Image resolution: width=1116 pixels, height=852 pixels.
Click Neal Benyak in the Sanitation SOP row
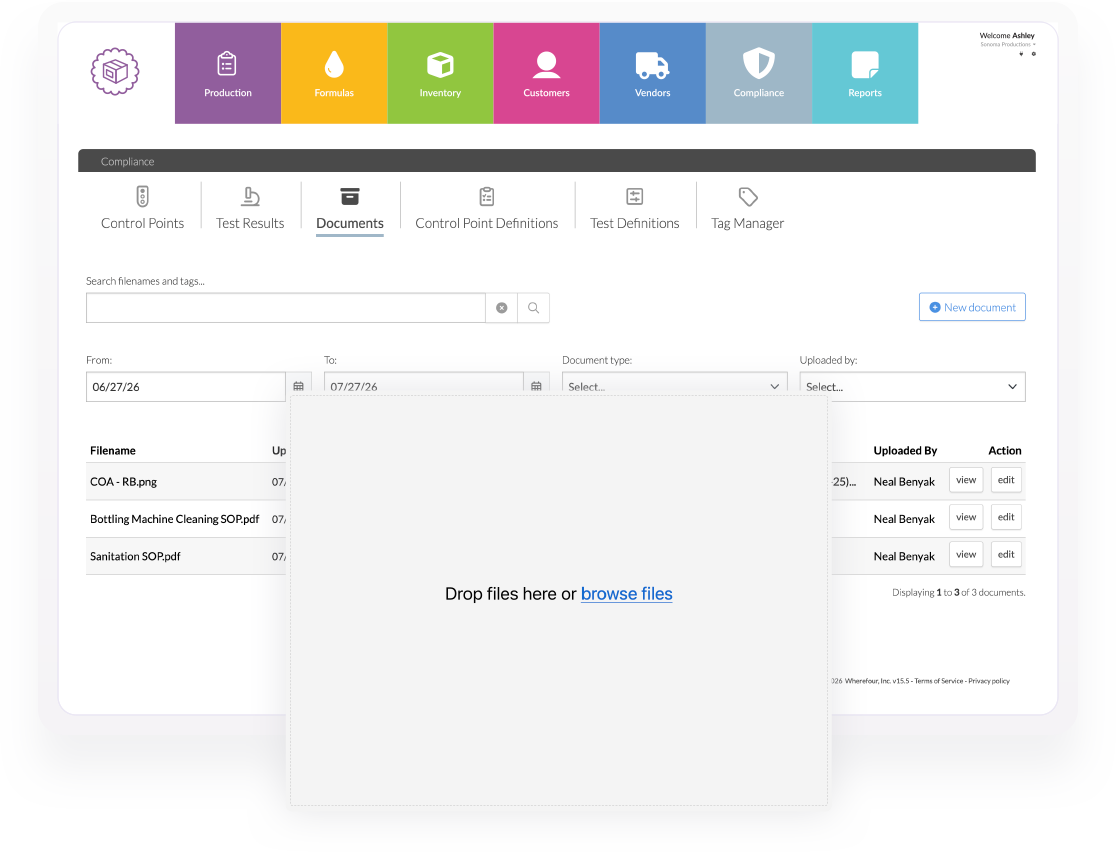(904, 557)
